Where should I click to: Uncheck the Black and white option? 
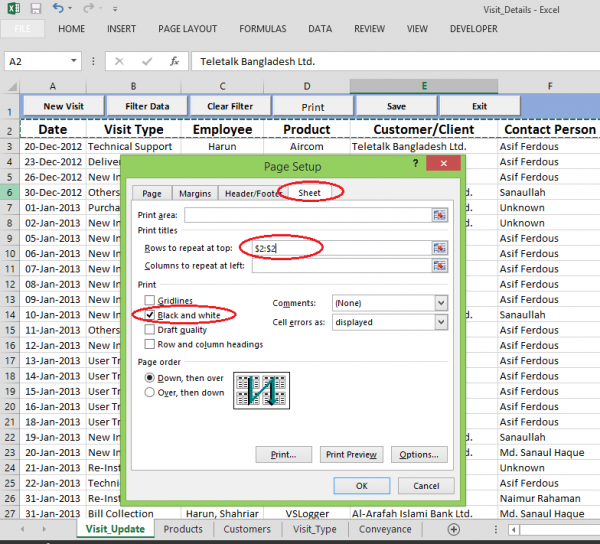click(150, 315)
